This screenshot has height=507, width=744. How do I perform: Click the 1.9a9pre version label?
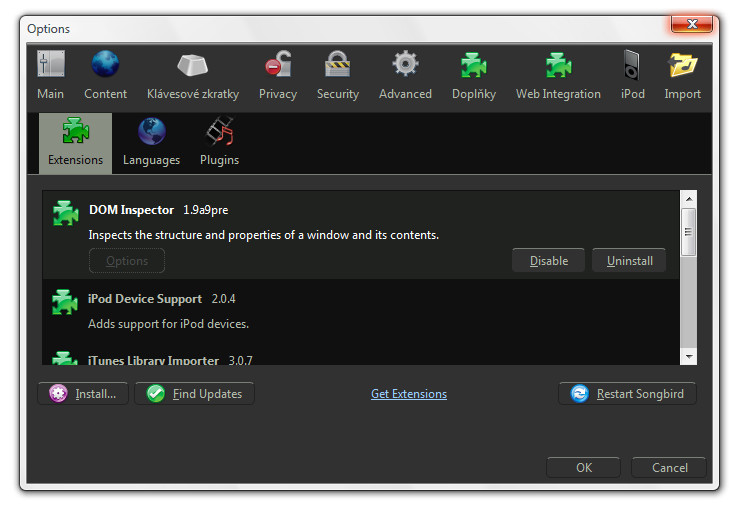click(205, 210)
